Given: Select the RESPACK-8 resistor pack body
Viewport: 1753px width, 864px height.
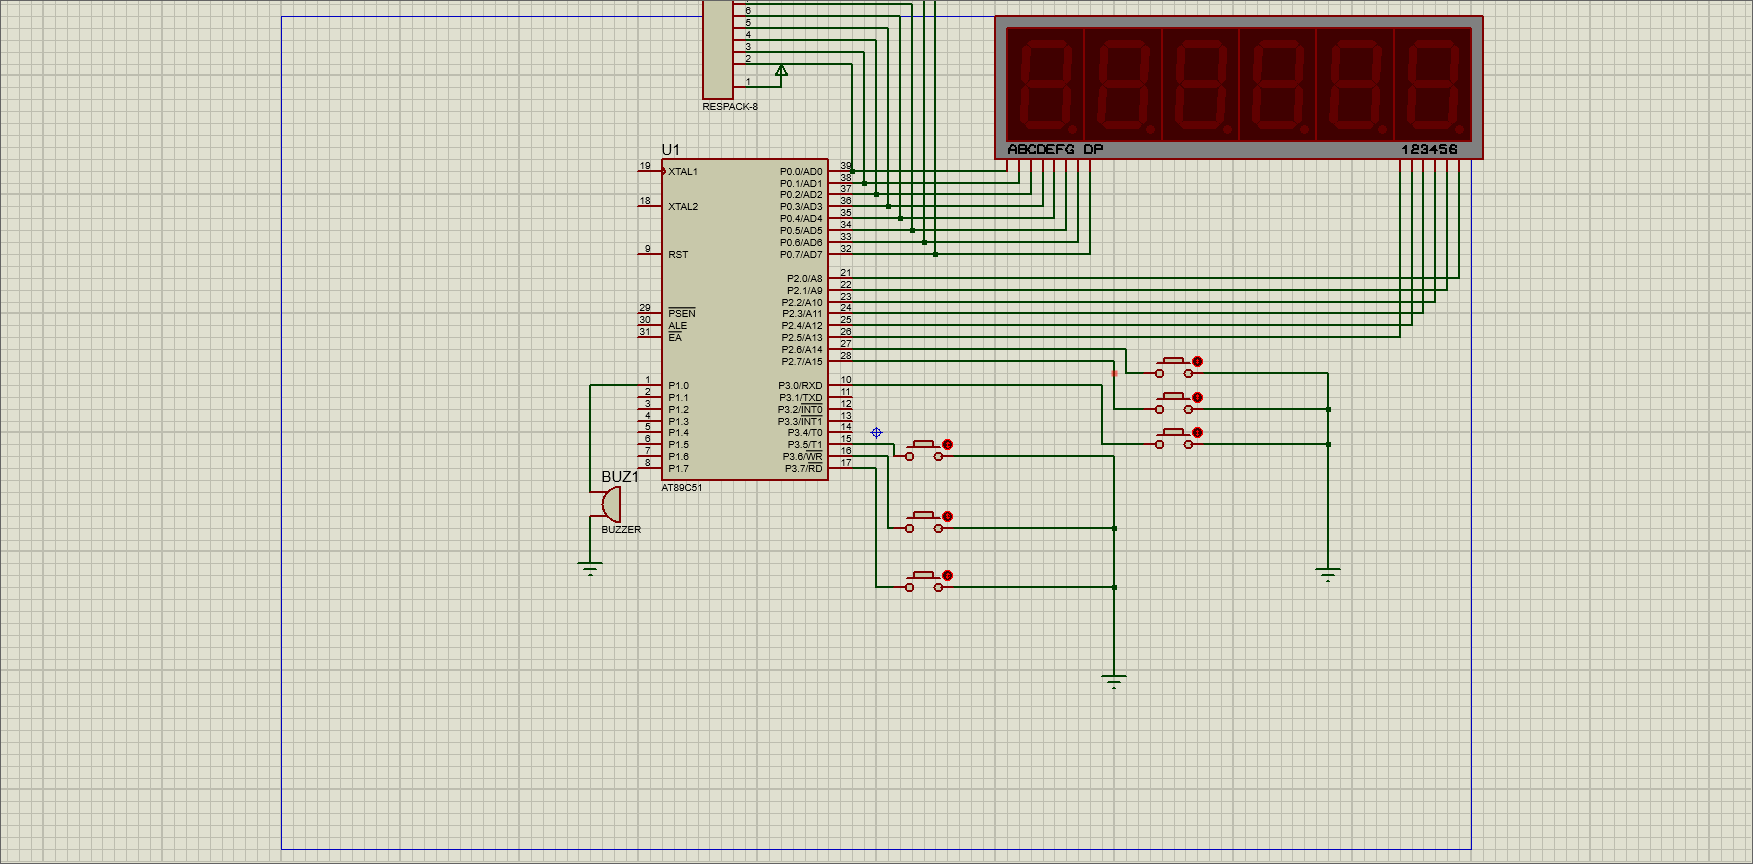Looking at the screenshot, I should tap(718, 49).
